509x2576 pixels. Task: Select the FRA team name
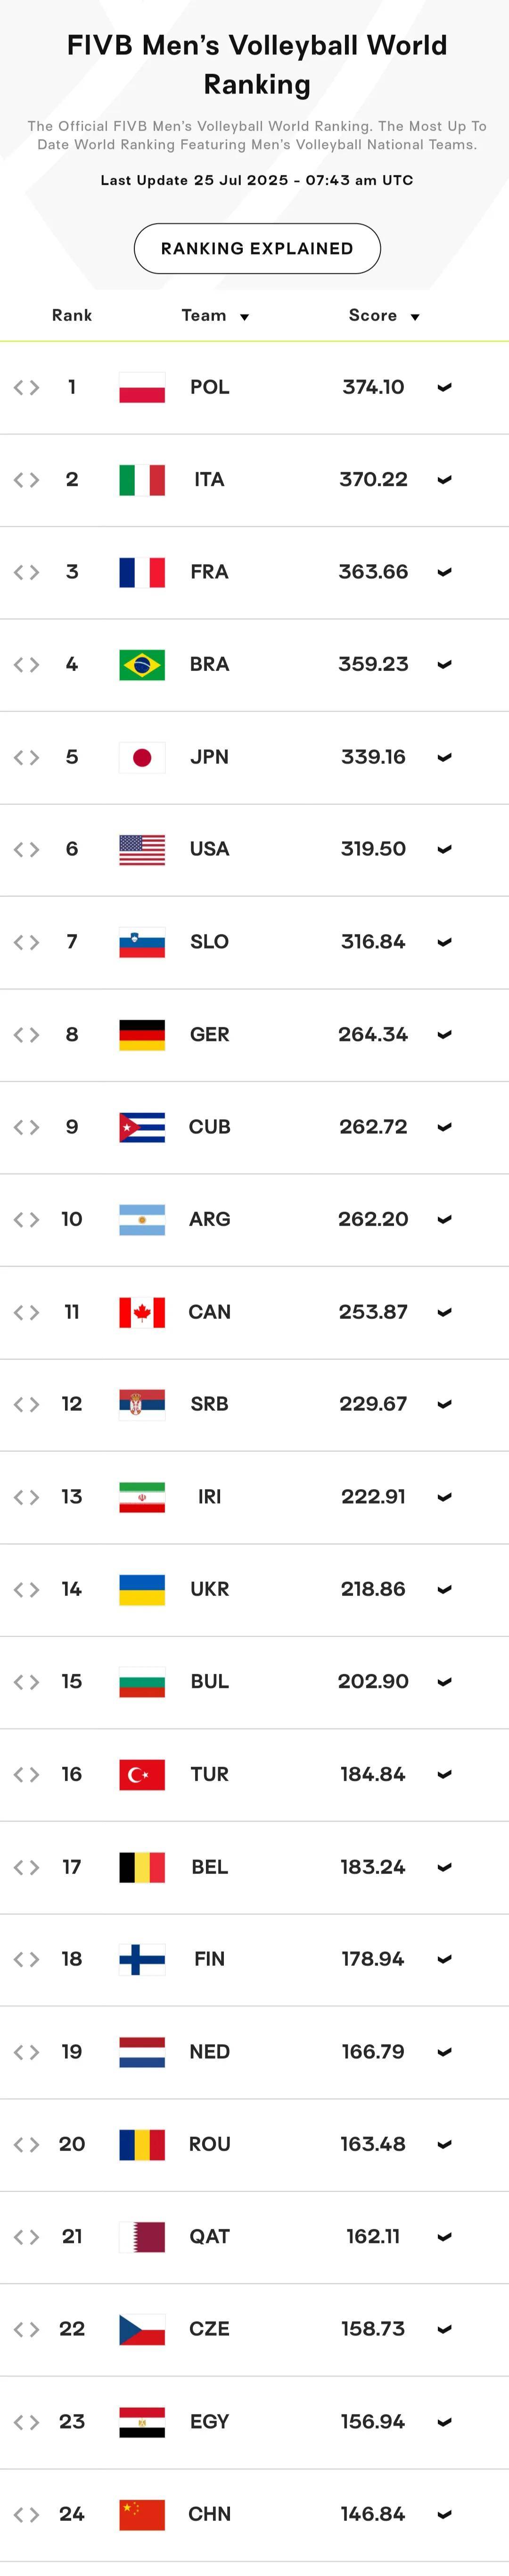209,572
